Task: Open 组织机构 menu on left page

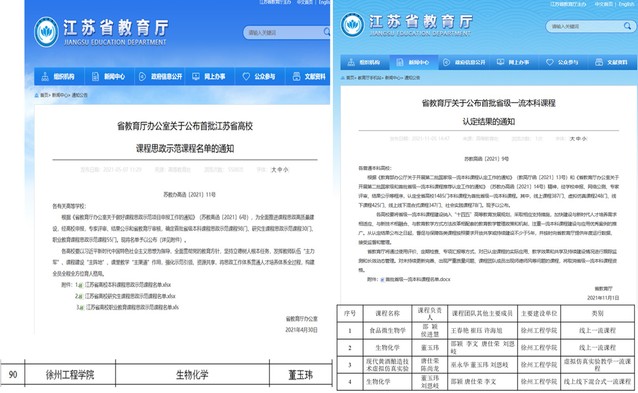Action: click(x=59, y=76)
